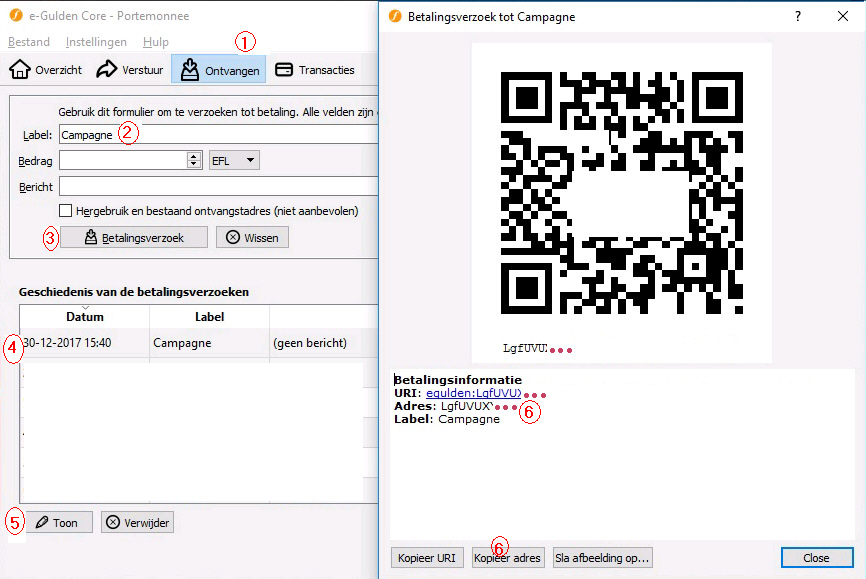This screenshot has width=866, height=579.
Task: Open the Hulp menu
Action: (156, 42)
